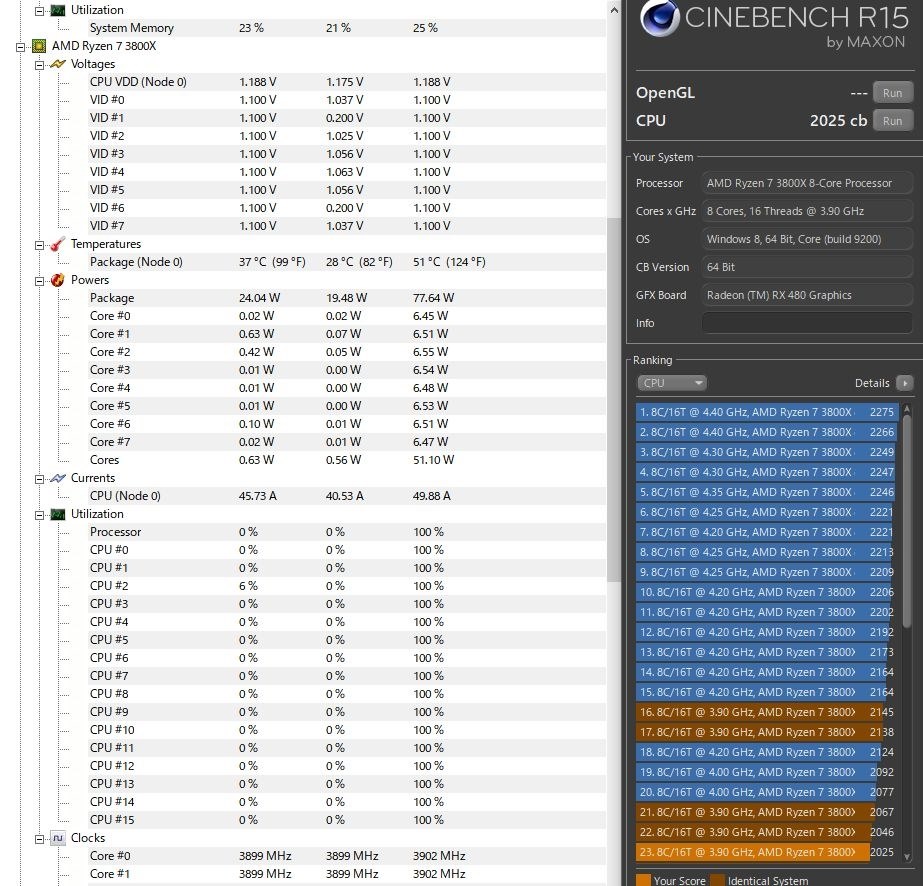This screenshot has width=923, height=886.
Task: Select the CPU #15 utilization row
Action: point(346,819)
